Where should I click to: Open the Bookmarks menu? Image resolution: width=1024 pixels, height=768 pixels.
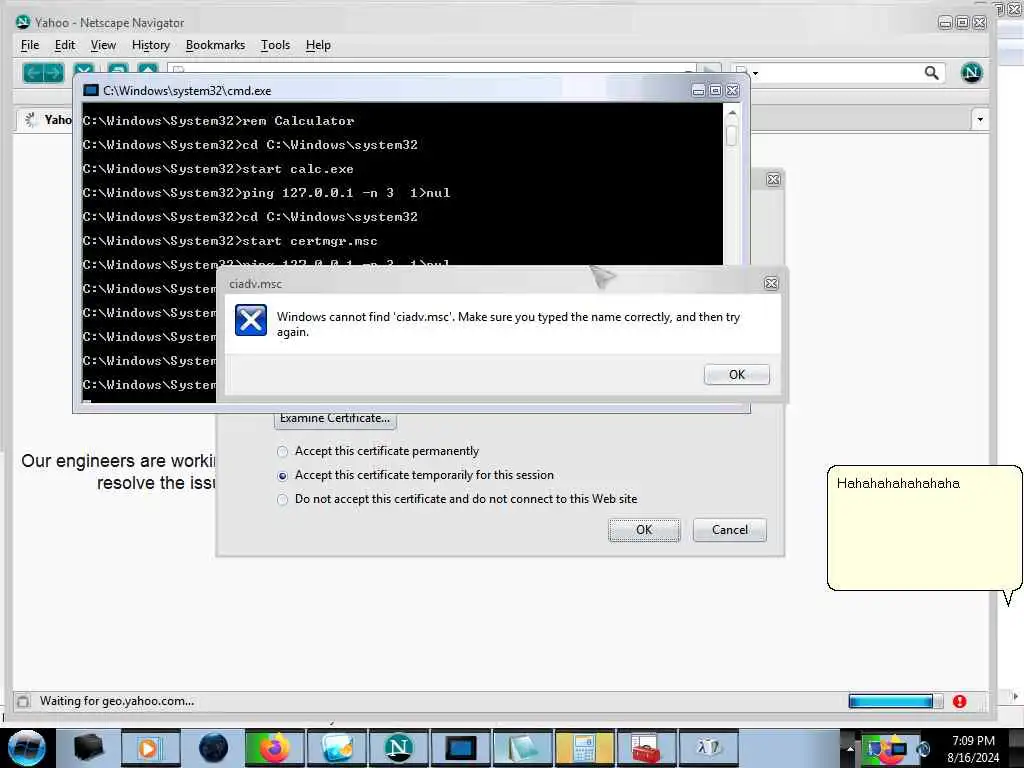click(x=216, y=45)
